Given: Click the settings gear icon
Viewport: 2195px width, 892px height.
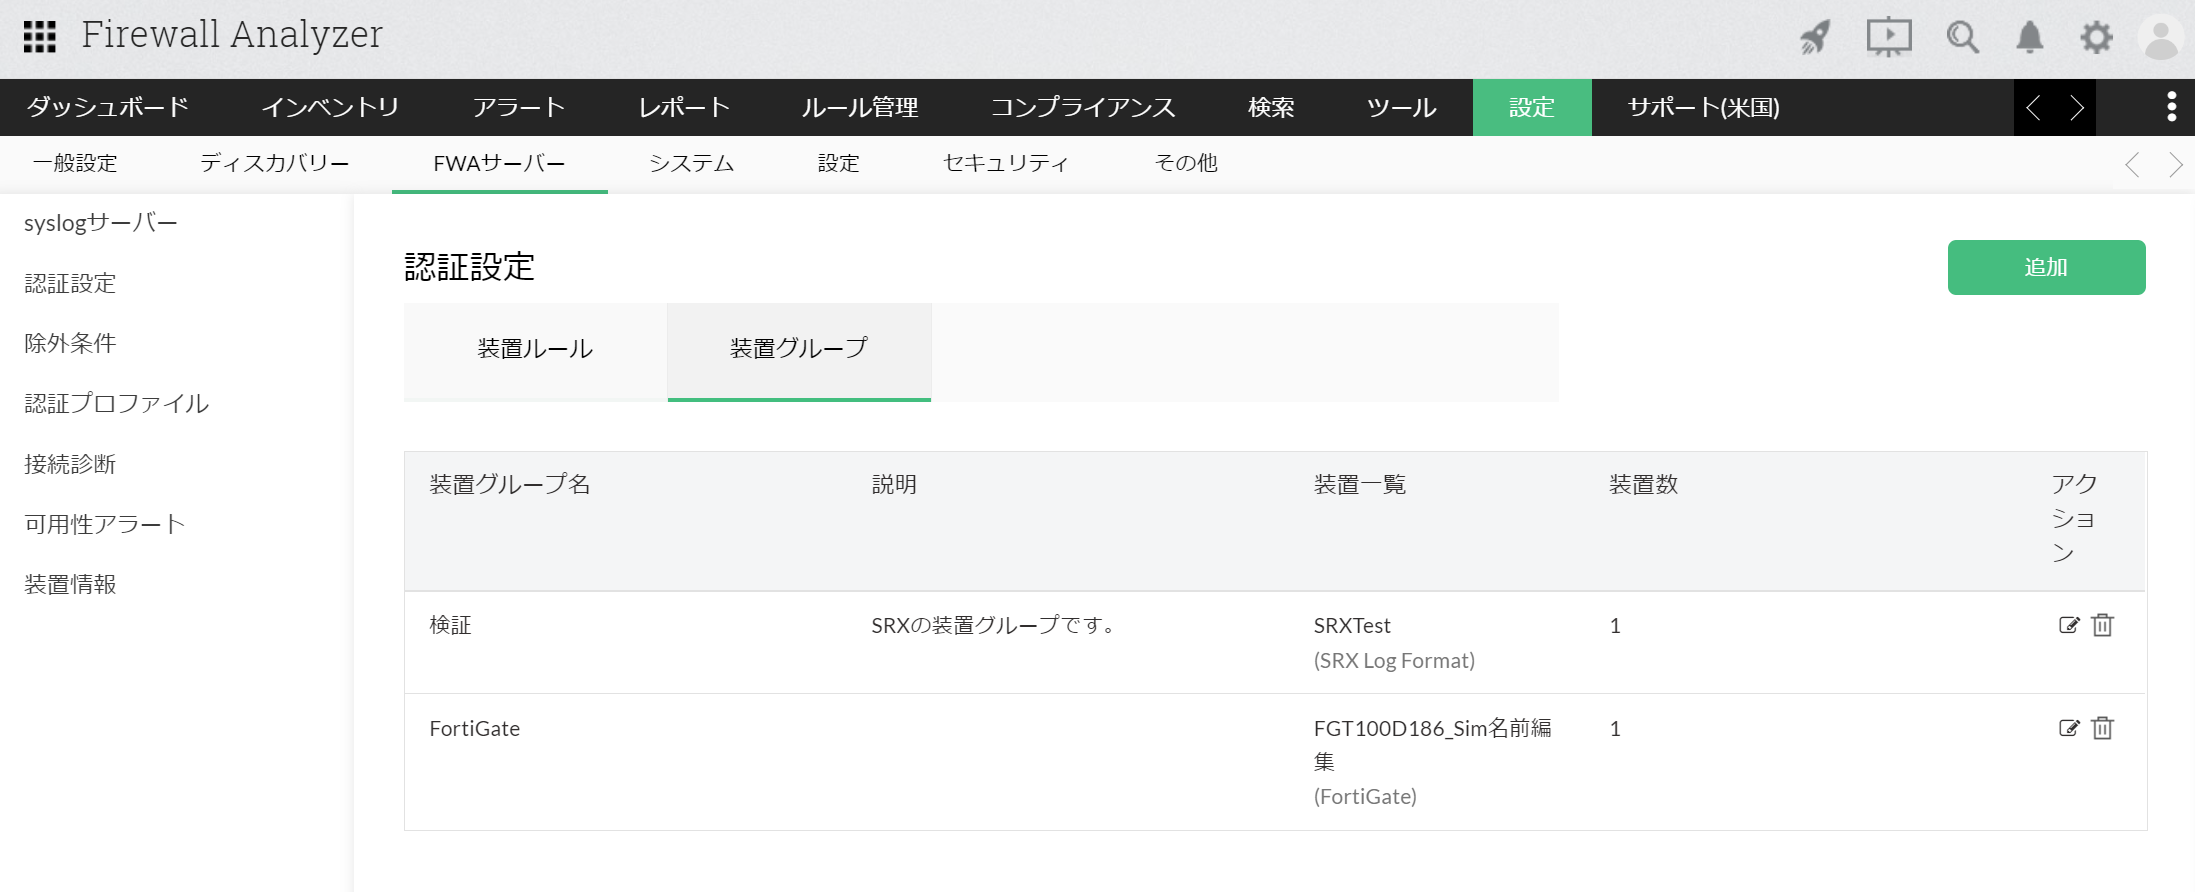Looking at the screenshot, I should click(2096, 38).
